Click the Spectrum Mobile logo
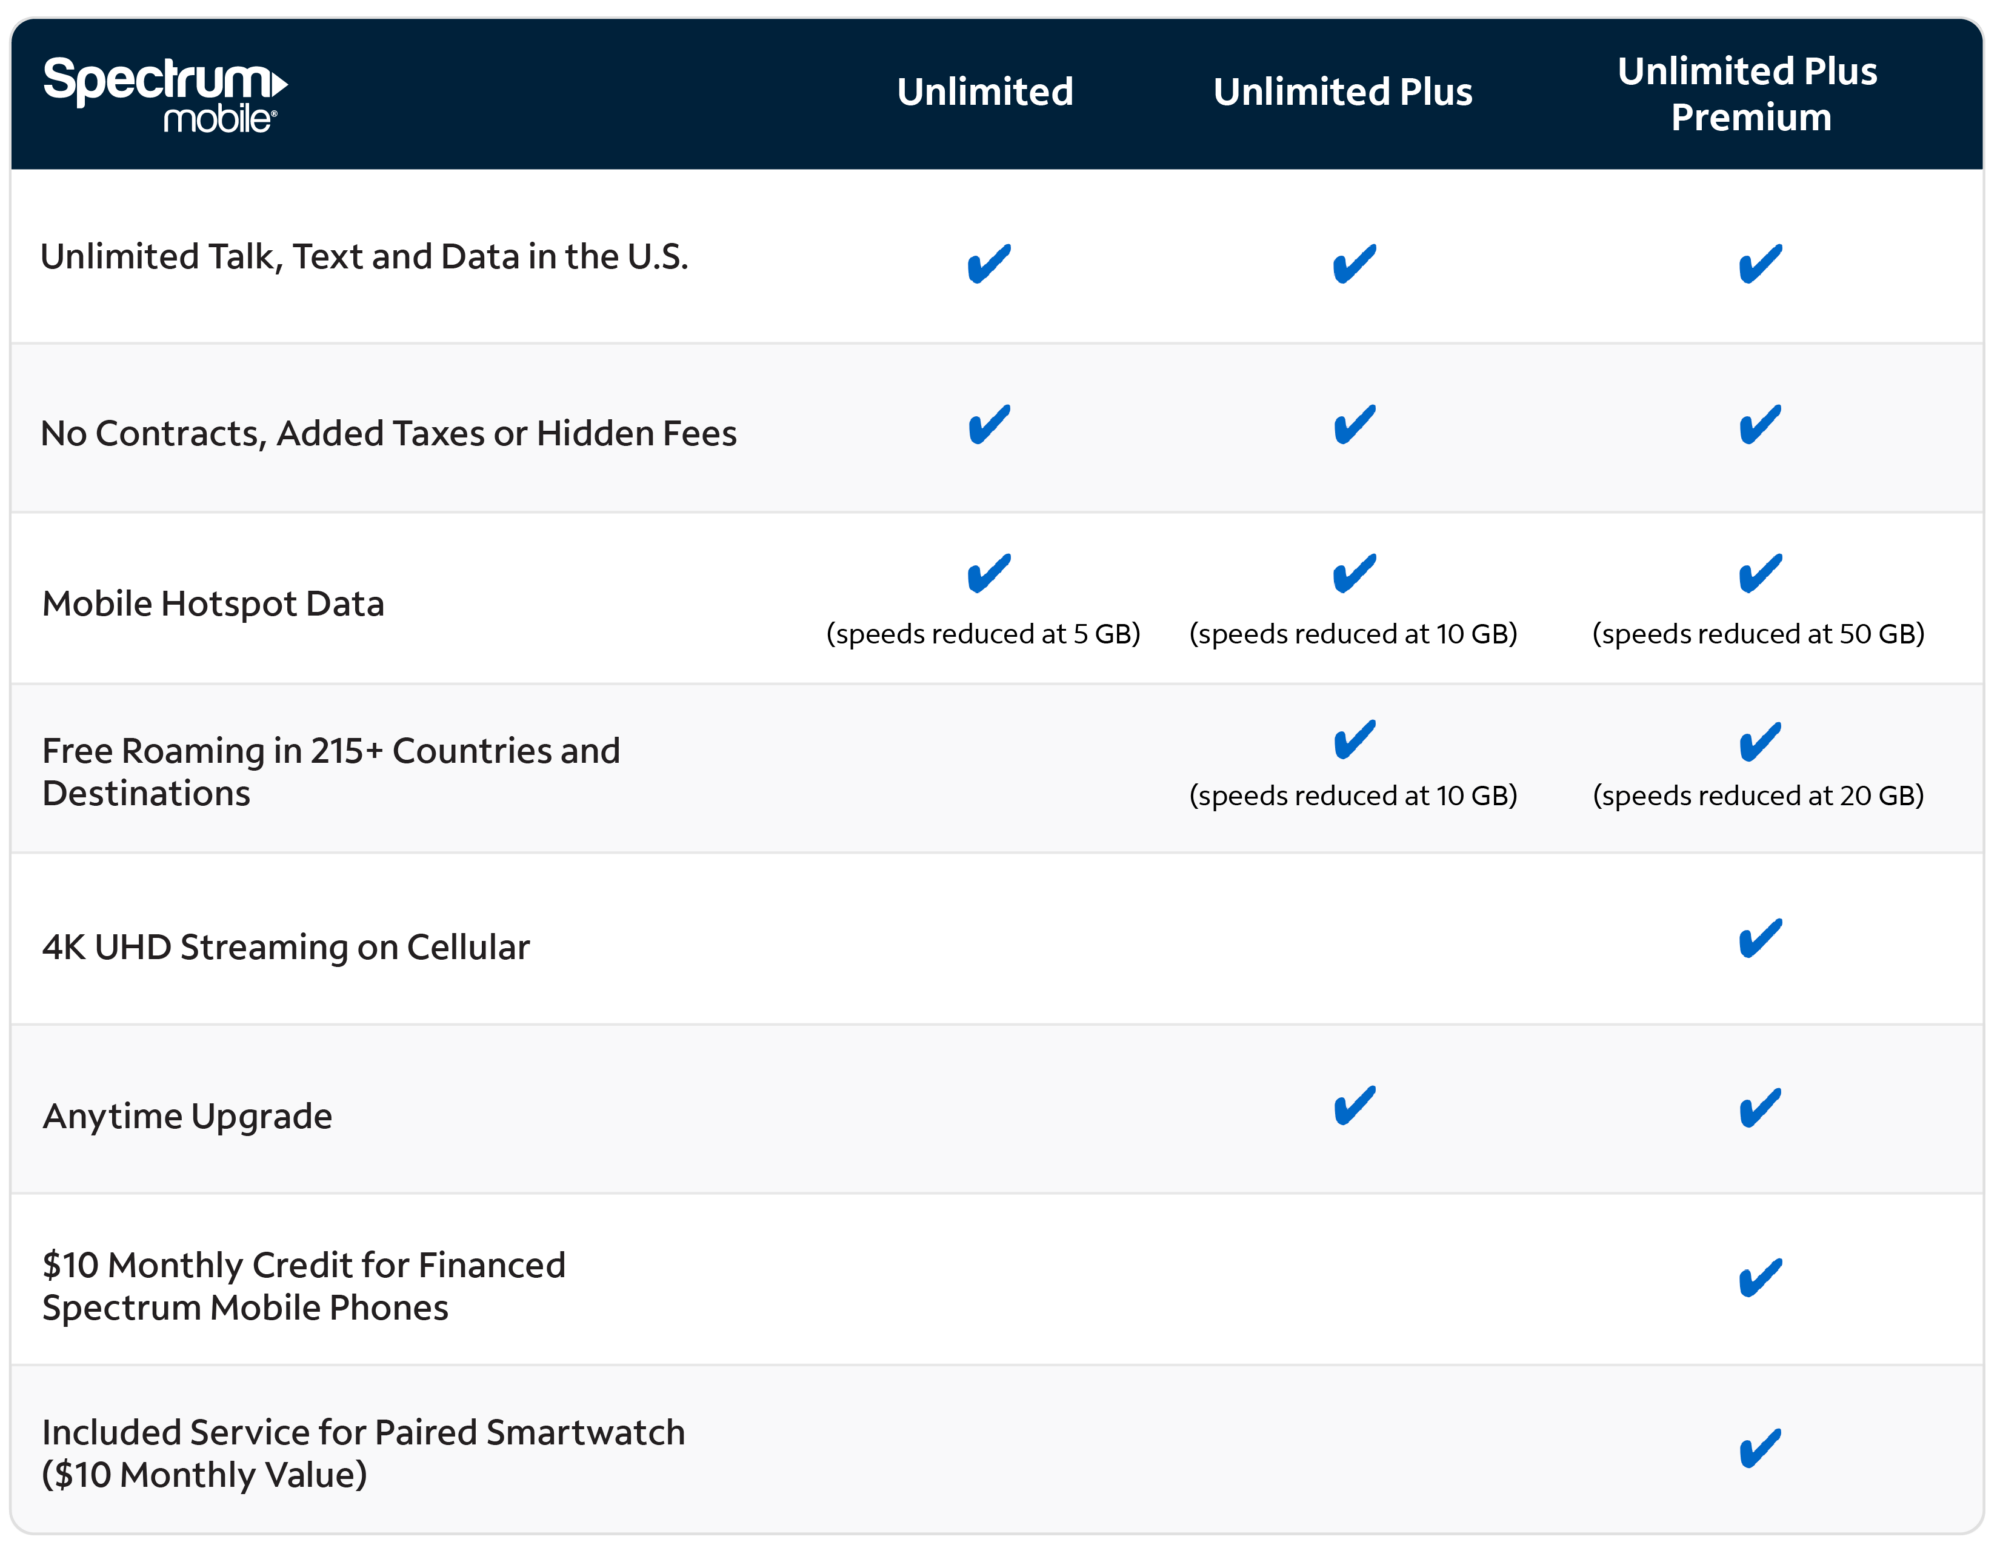This screenshot has width=2000, height=1545. tap(165, 95)
